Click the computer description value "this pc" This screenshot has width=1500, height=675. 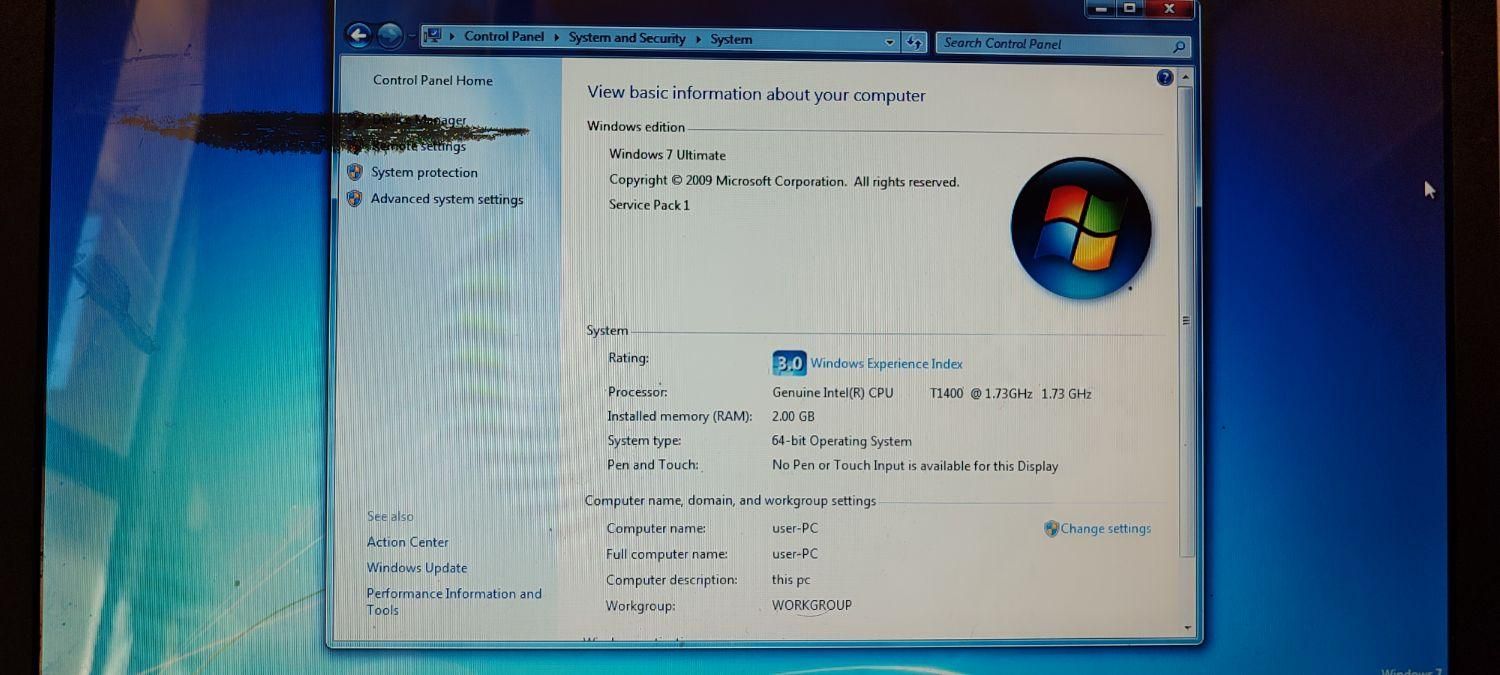[791, 580]
